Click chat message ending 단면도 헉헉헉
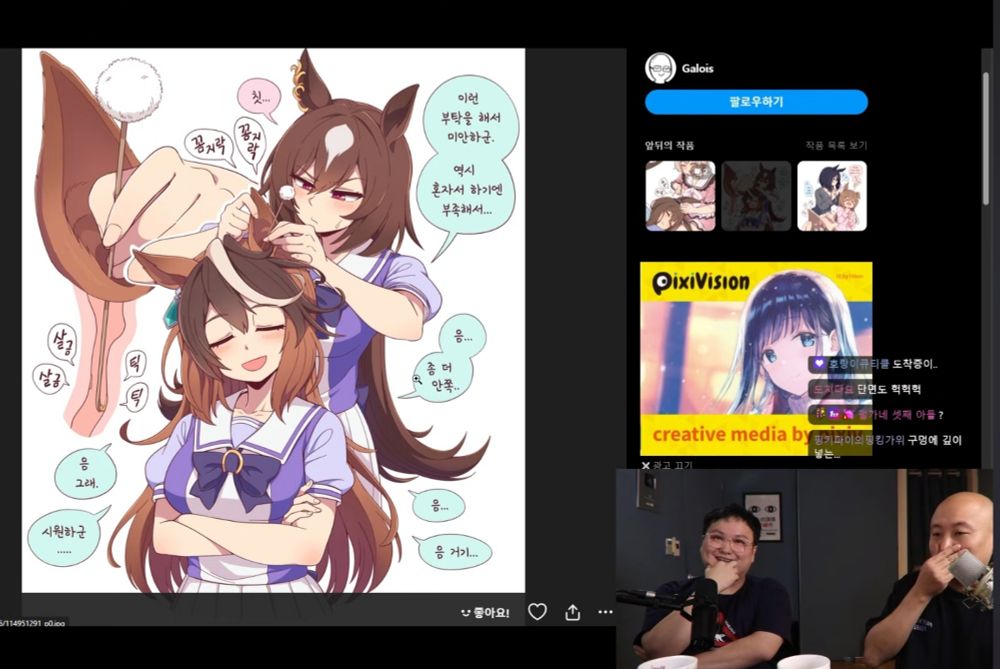 point(867,389)
